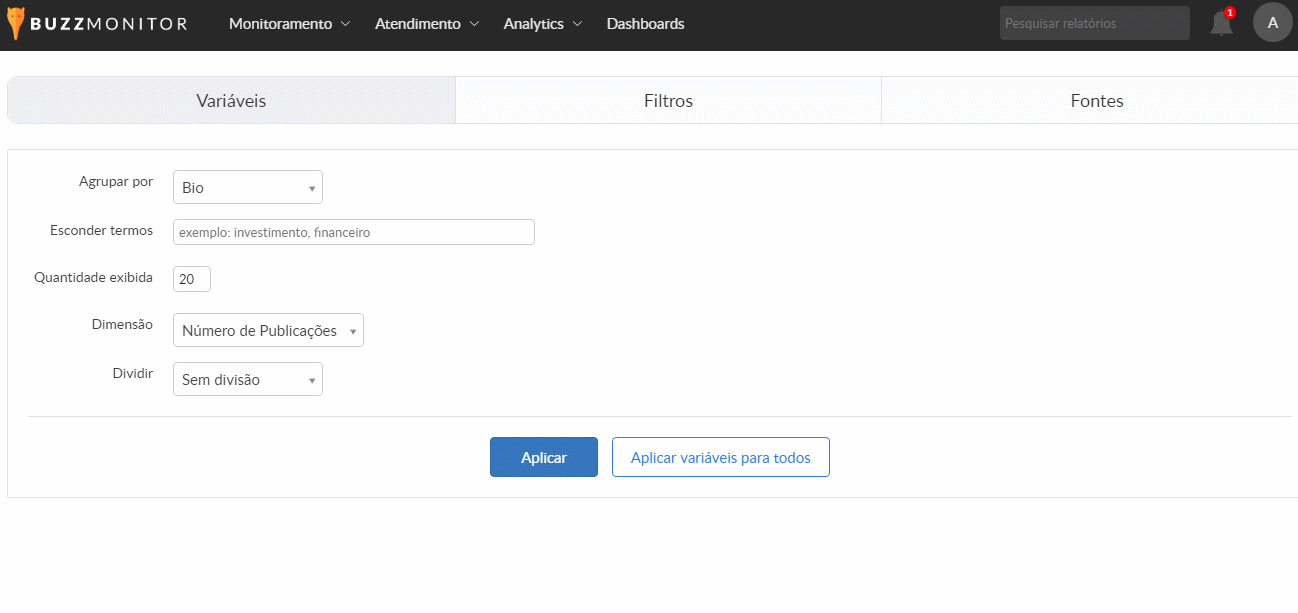Screen dimensions: 1298x613
Task: Click the Quantidade exibida number field
Action: 191,279
